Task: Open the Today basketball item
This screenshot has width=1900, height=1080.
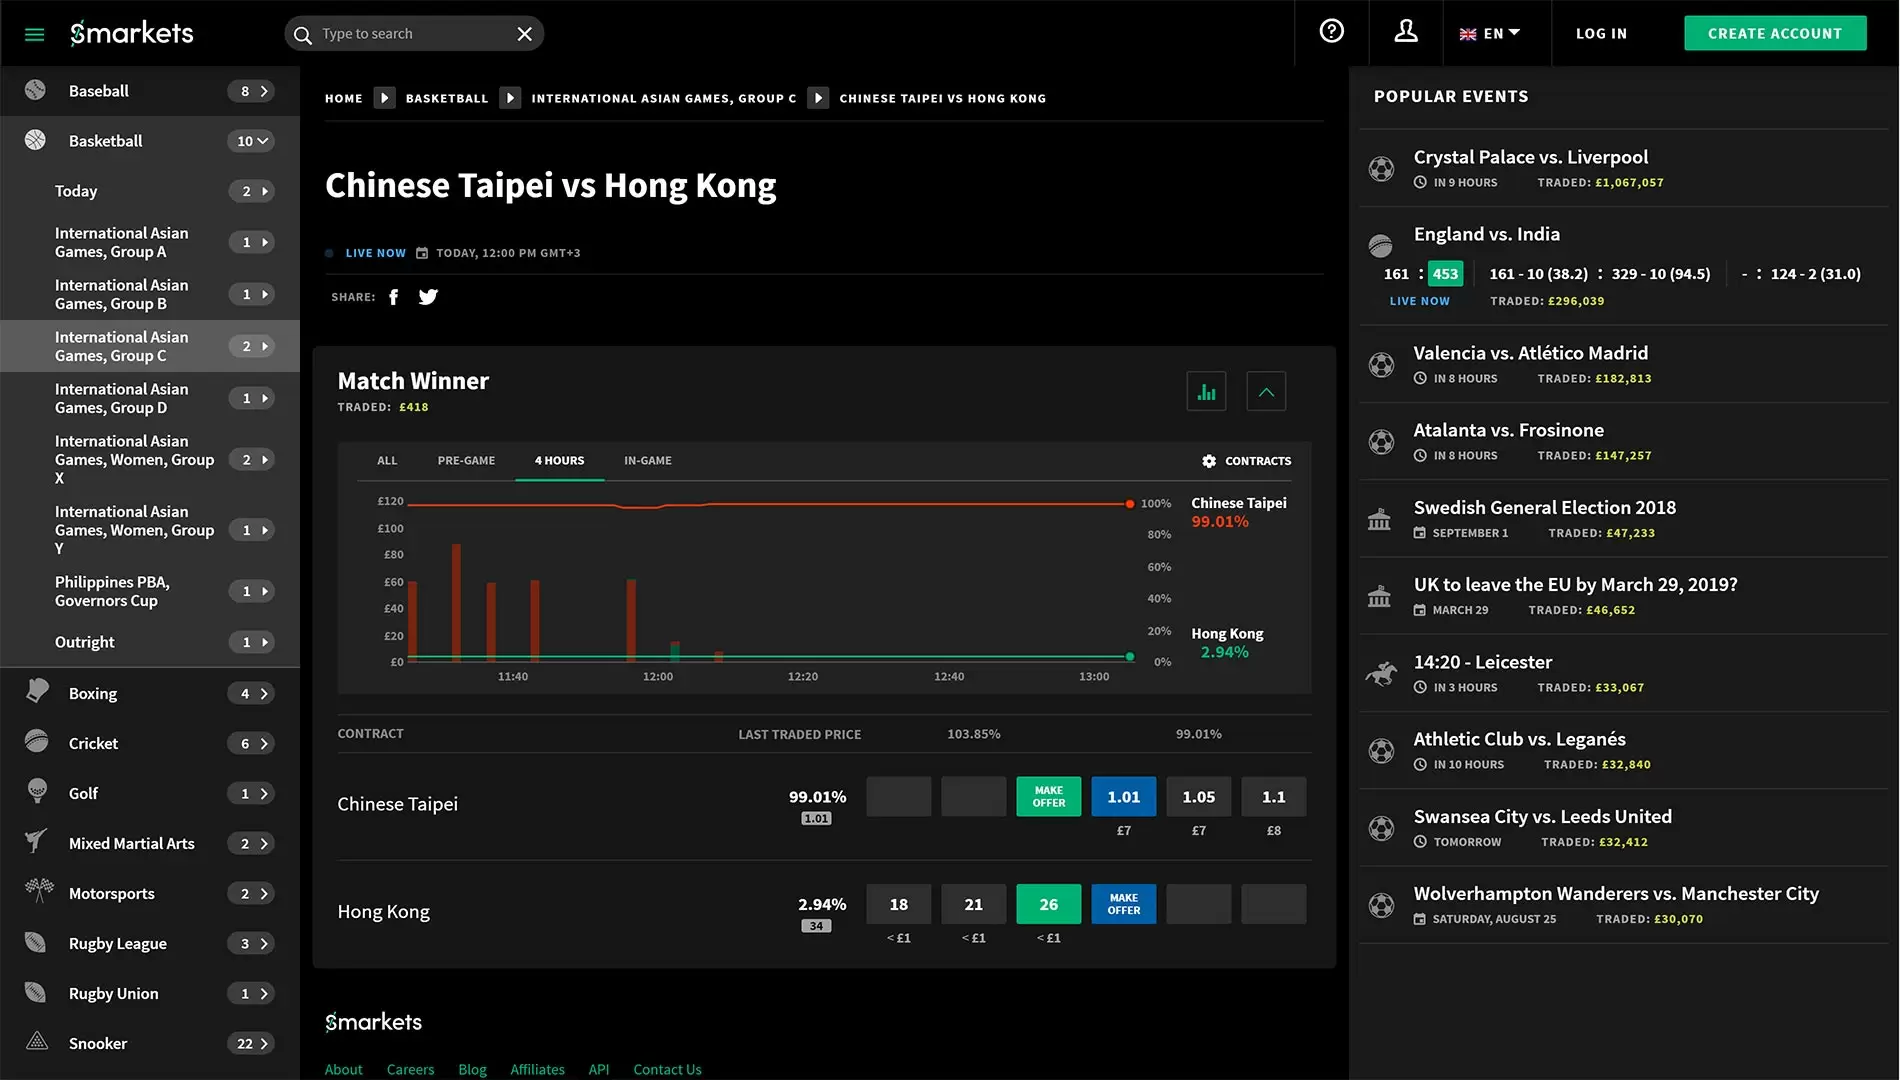Action: tap(150, 191)
